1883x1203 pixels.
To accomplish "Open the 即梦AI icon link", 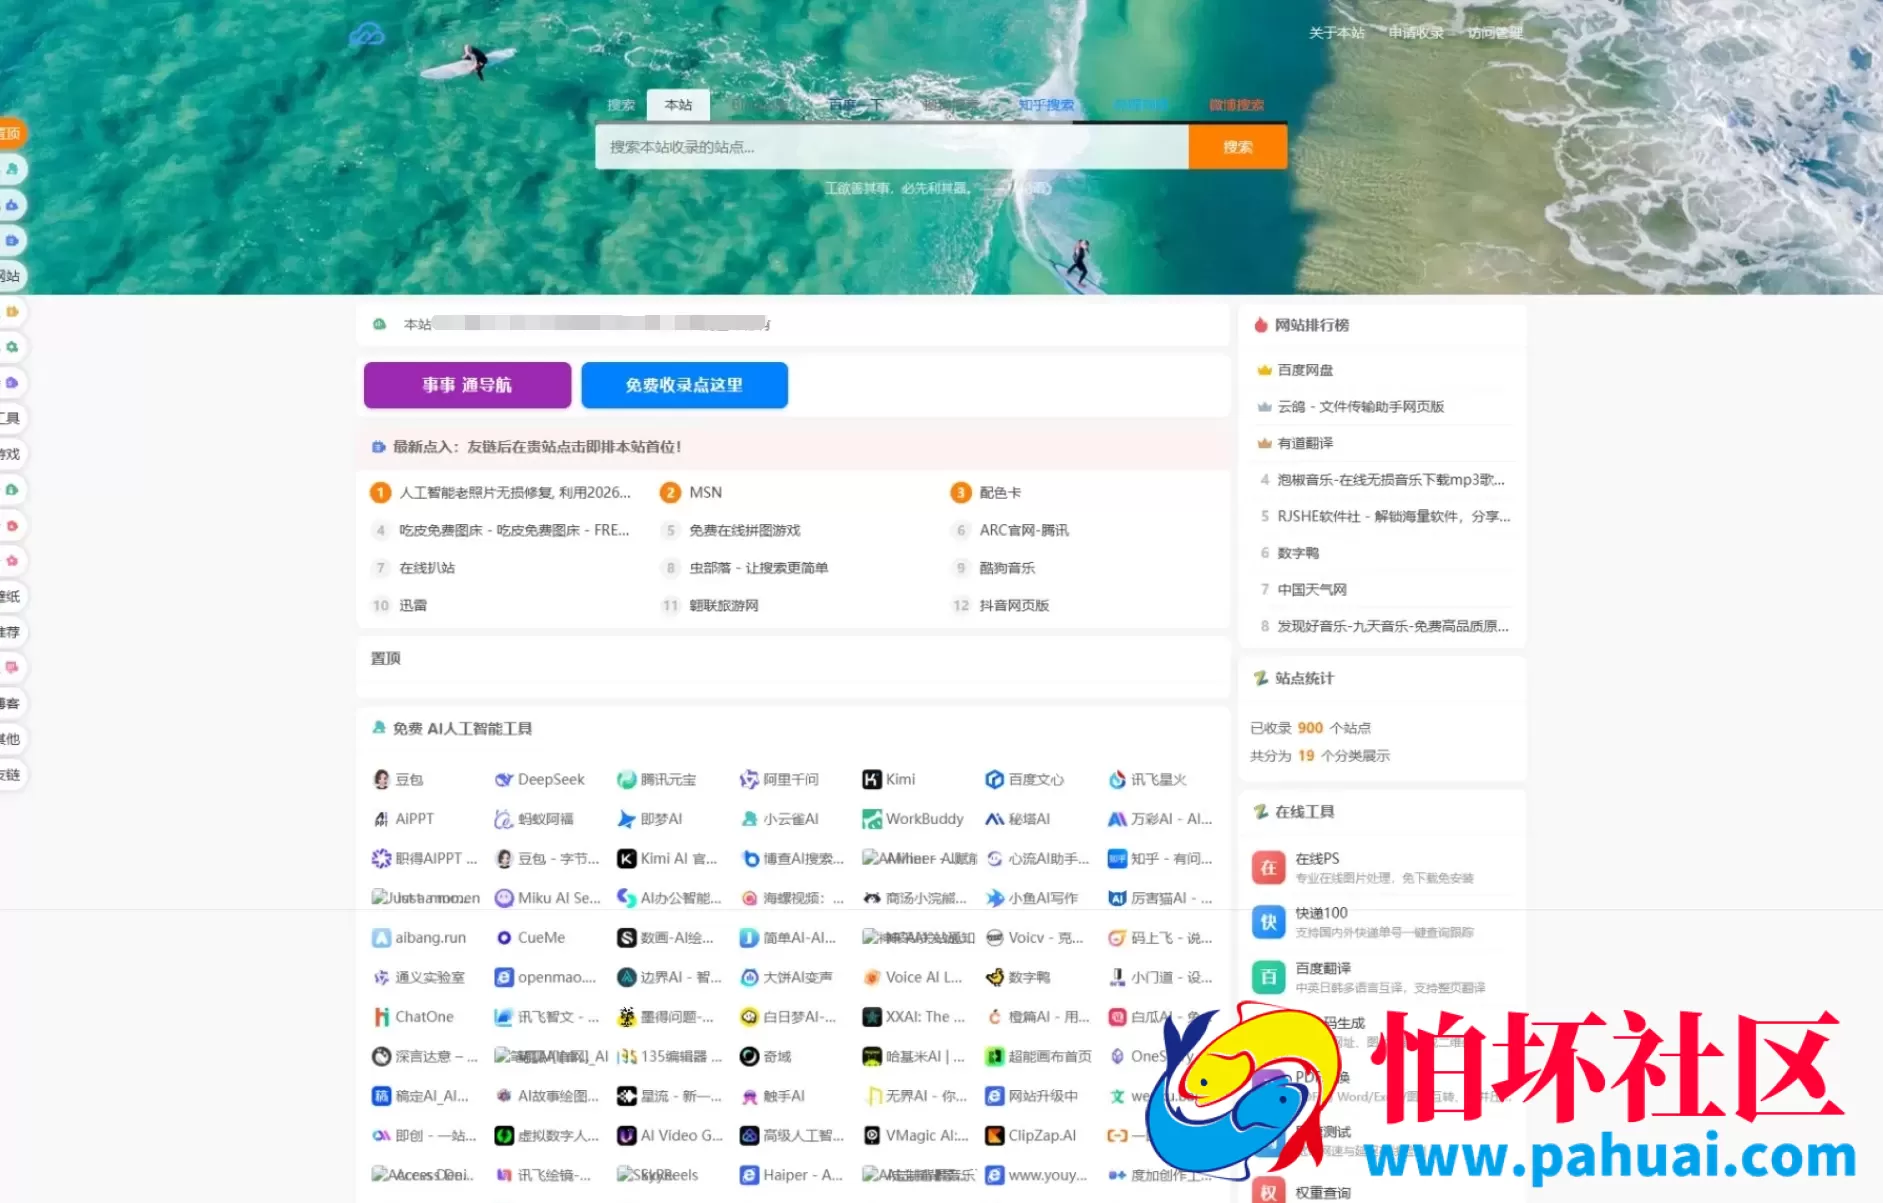I will point(627,819).
